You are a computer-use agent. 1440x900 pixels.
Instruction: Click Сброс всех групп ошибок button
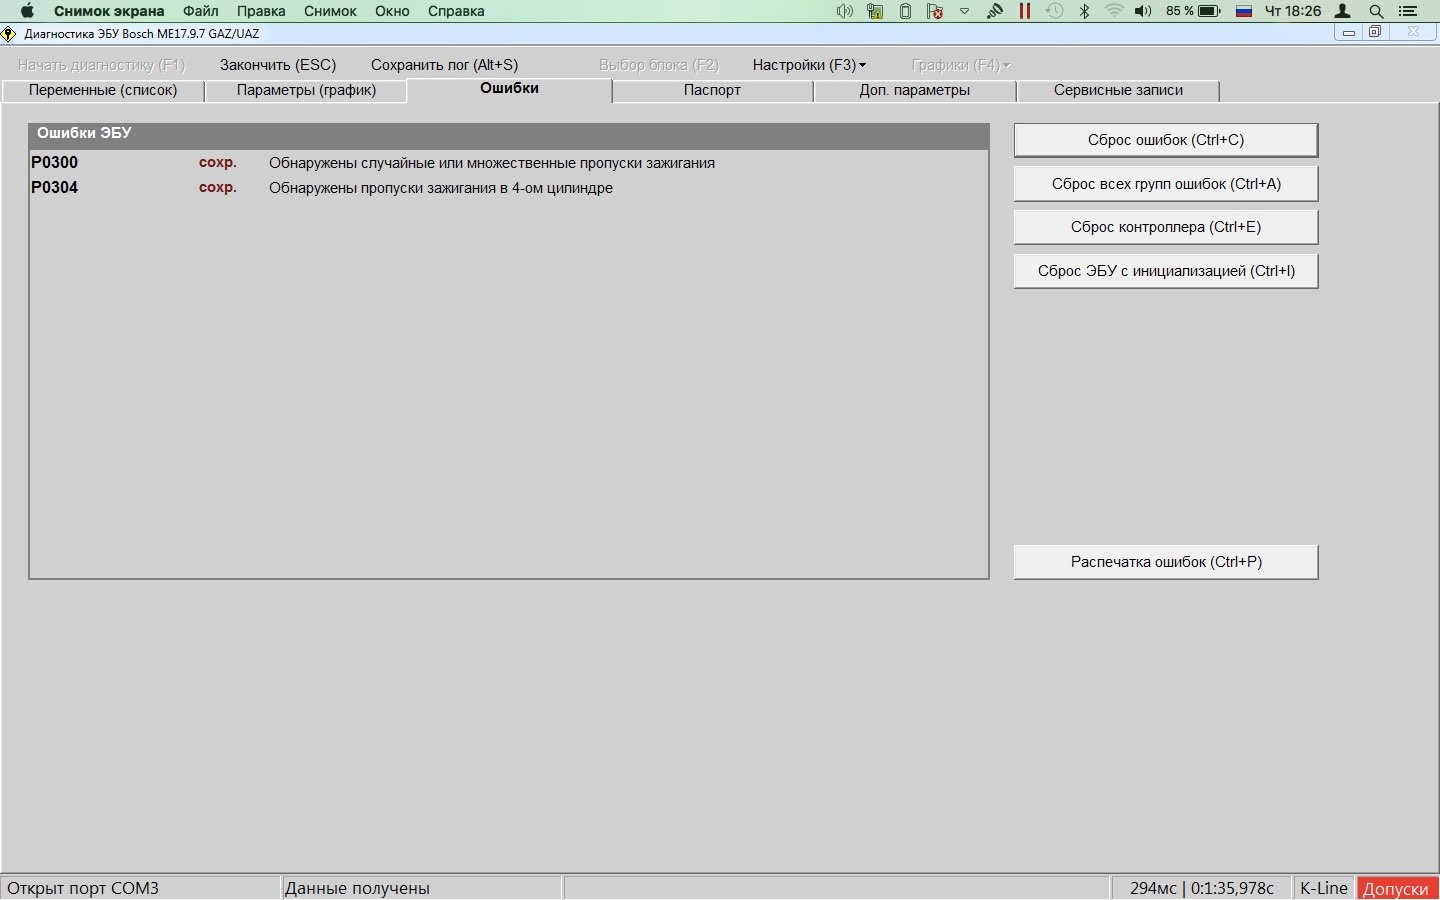1166,184
